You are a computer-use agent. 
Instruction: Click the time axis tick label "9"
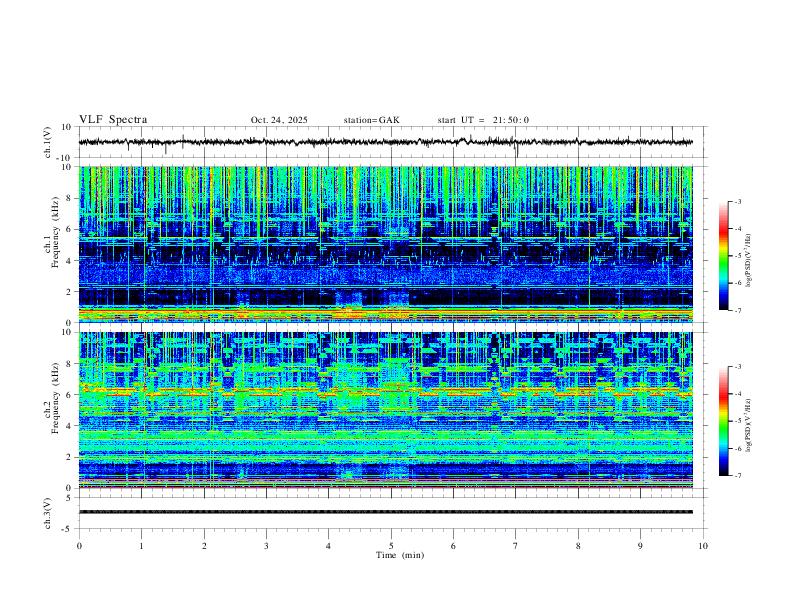click(x=640, y=546)
